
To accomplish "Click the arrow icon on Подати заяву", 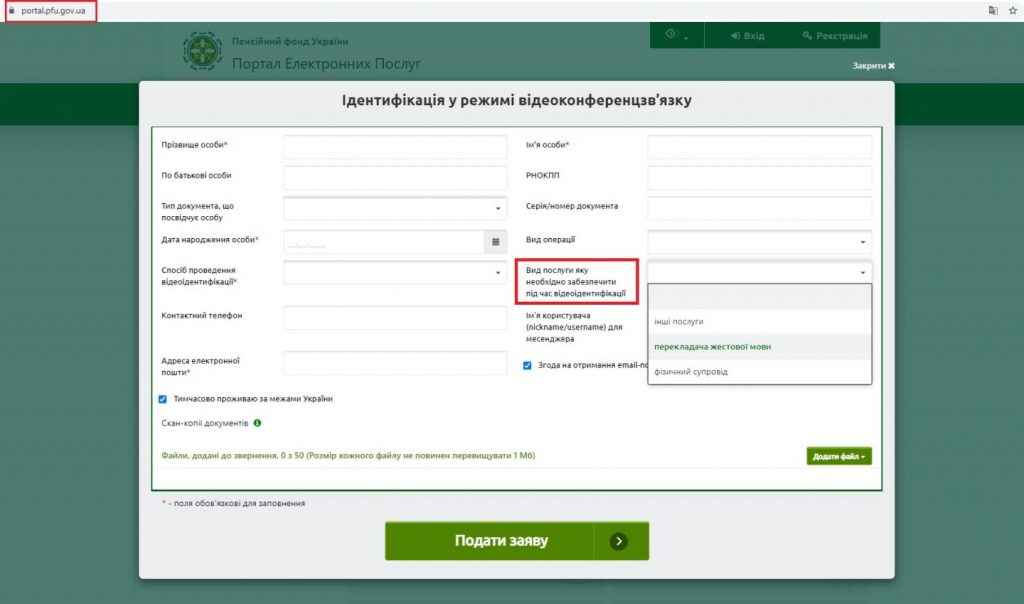I will pos(619,541).
